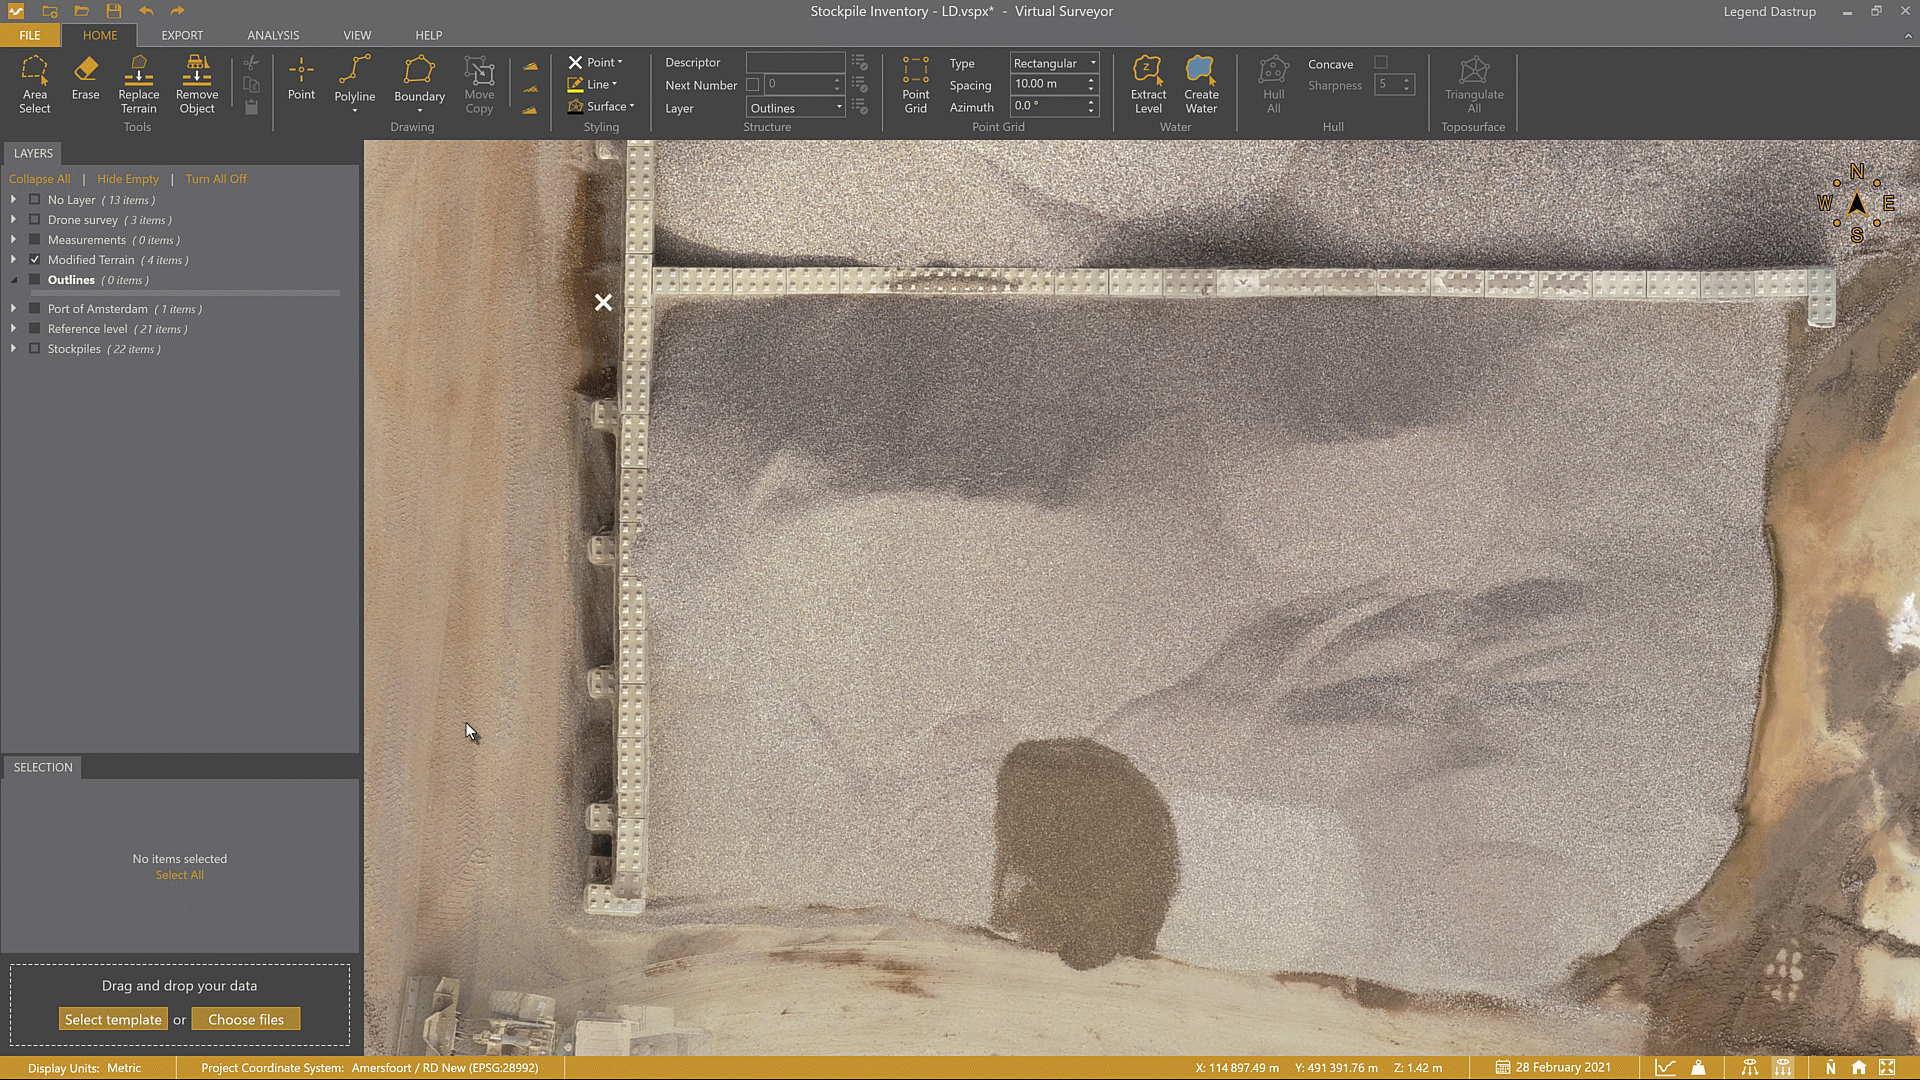This screenshot has height=1080, width=1920.
Task: Increase the Spacing value with its stepper
Action: (x=1090, y=79)
